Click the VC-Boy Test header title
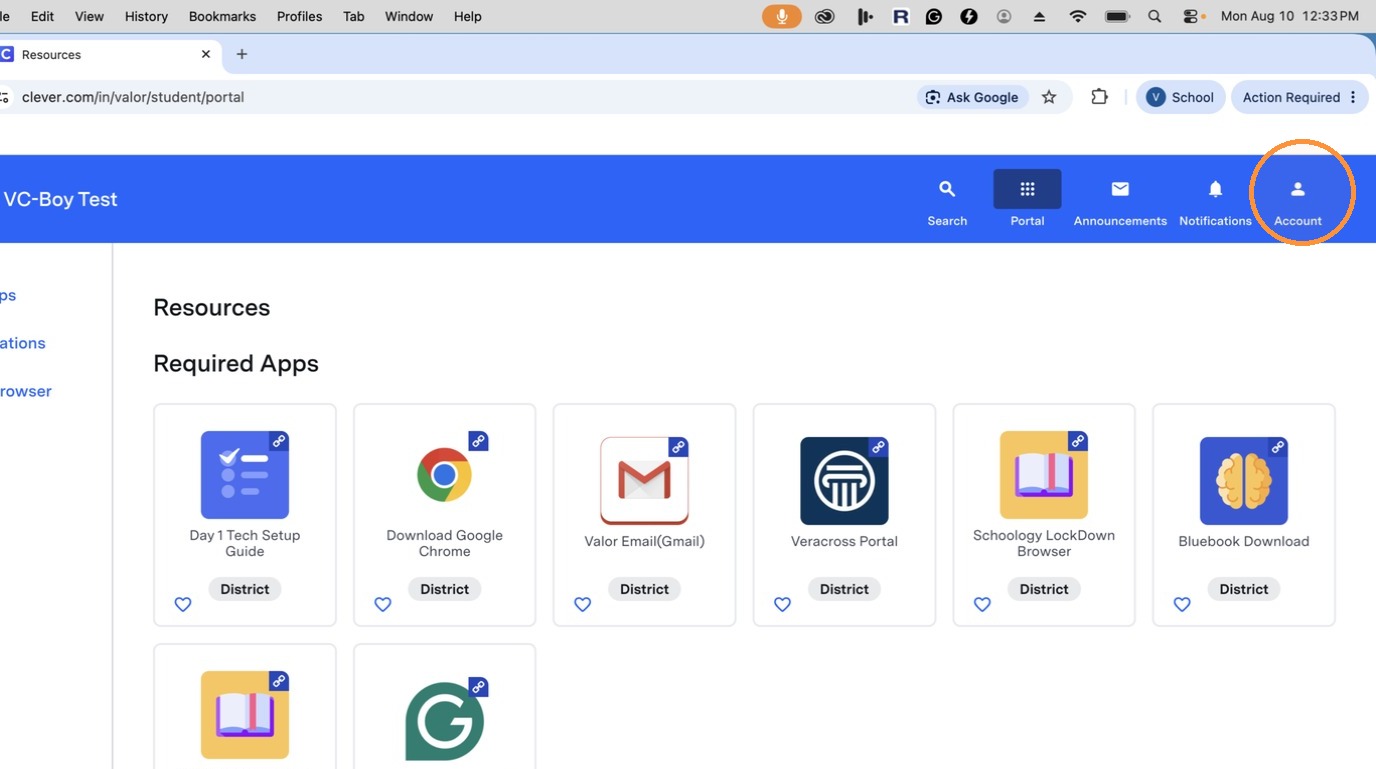 click(x=60, y=199)
